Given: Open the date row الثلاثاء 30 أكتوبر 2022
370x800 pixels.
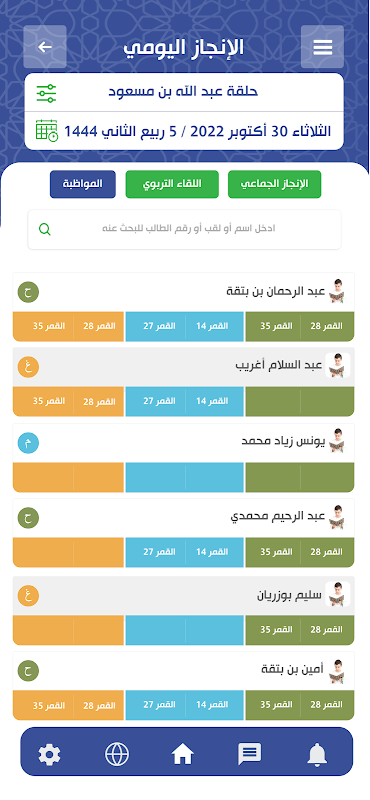Looking at the screenshot, I should [184, 131].
